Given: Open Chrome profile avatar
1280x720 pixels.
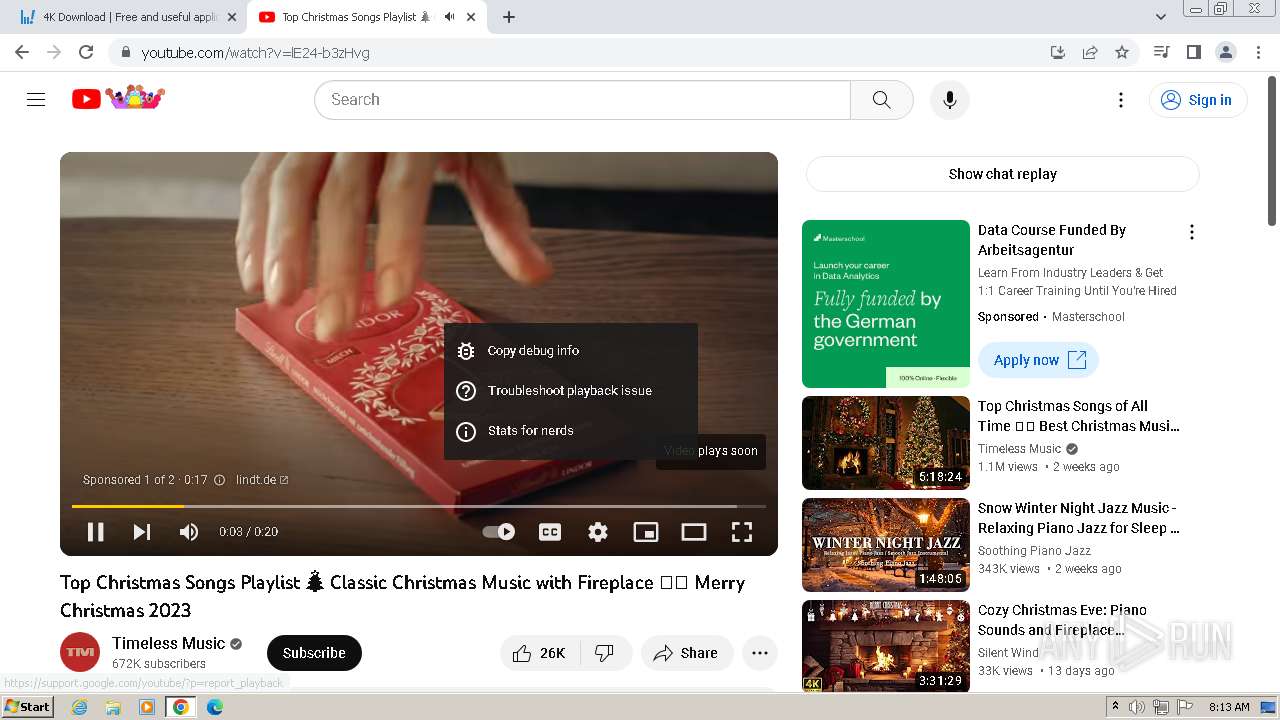Looking at the screenshot, I should 1225,52.
